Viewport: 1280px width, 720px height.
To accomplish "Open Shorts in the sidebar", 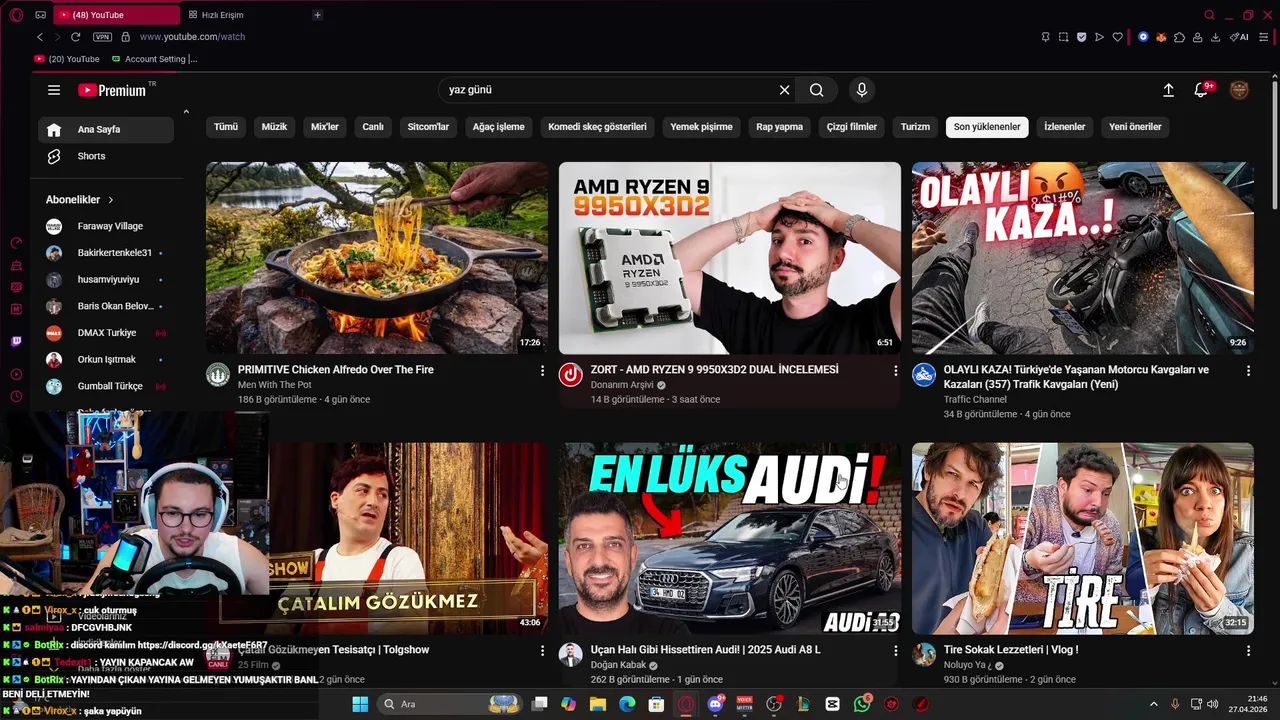I will tap(106, 156).
